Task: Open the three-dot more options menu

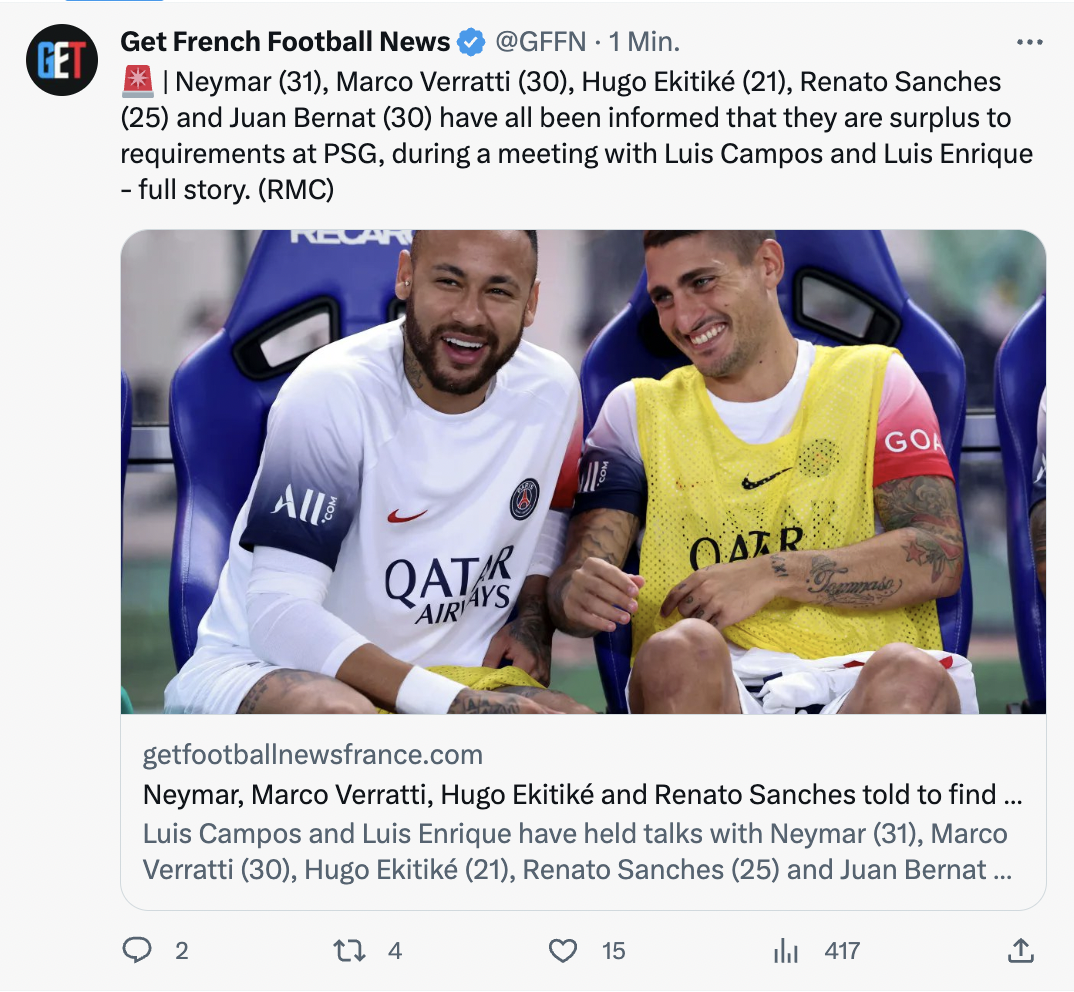Action: click(1029, 43)
